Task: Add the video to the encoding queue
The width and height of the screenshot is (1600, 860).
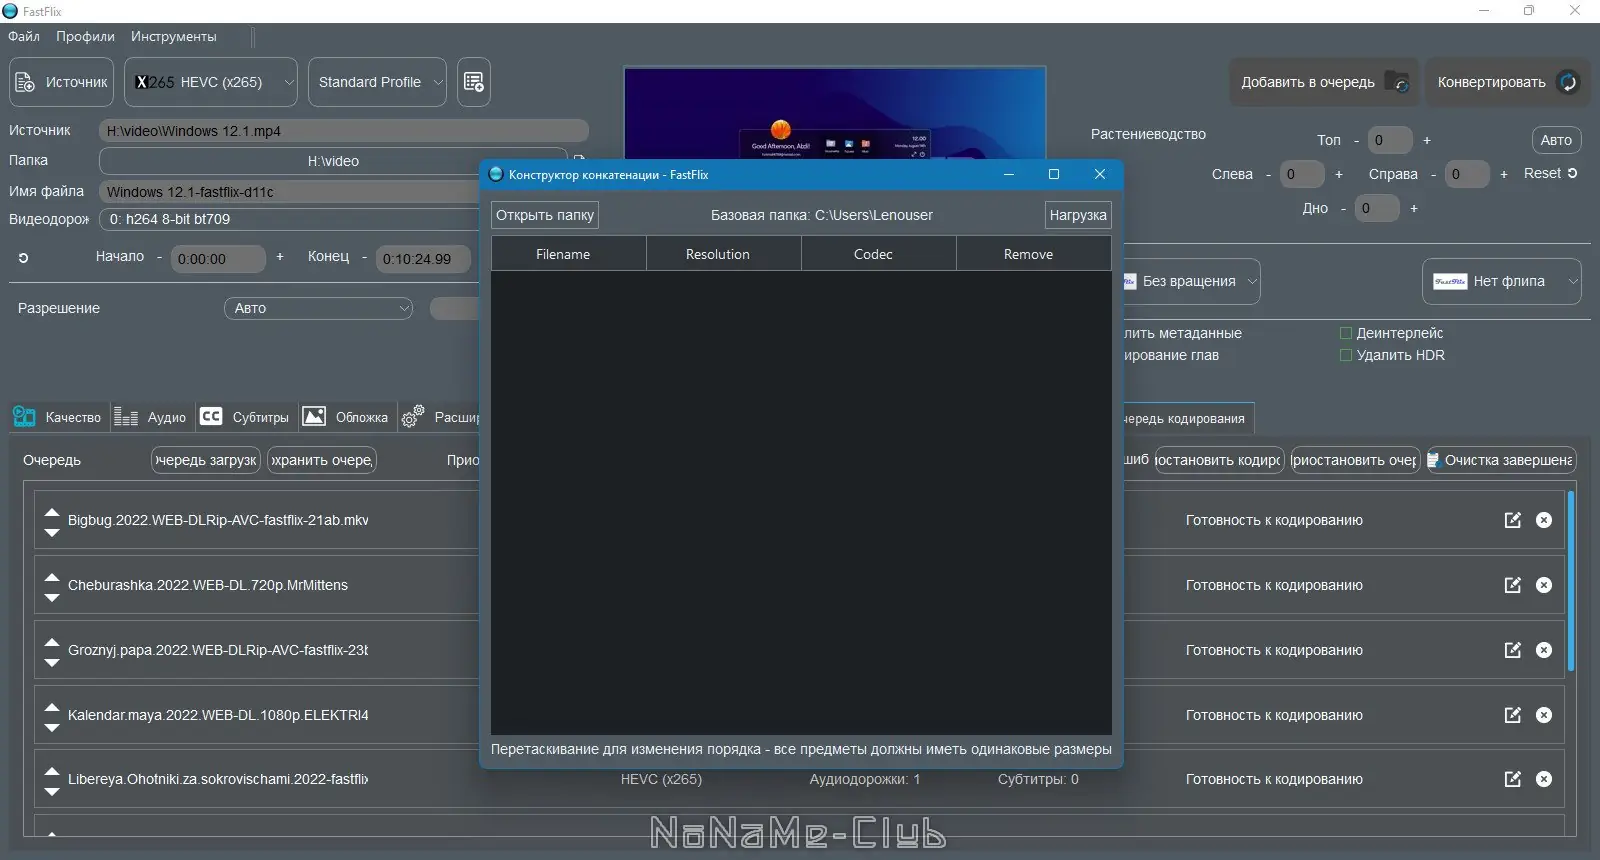Action: click(x=1323, y=82)
